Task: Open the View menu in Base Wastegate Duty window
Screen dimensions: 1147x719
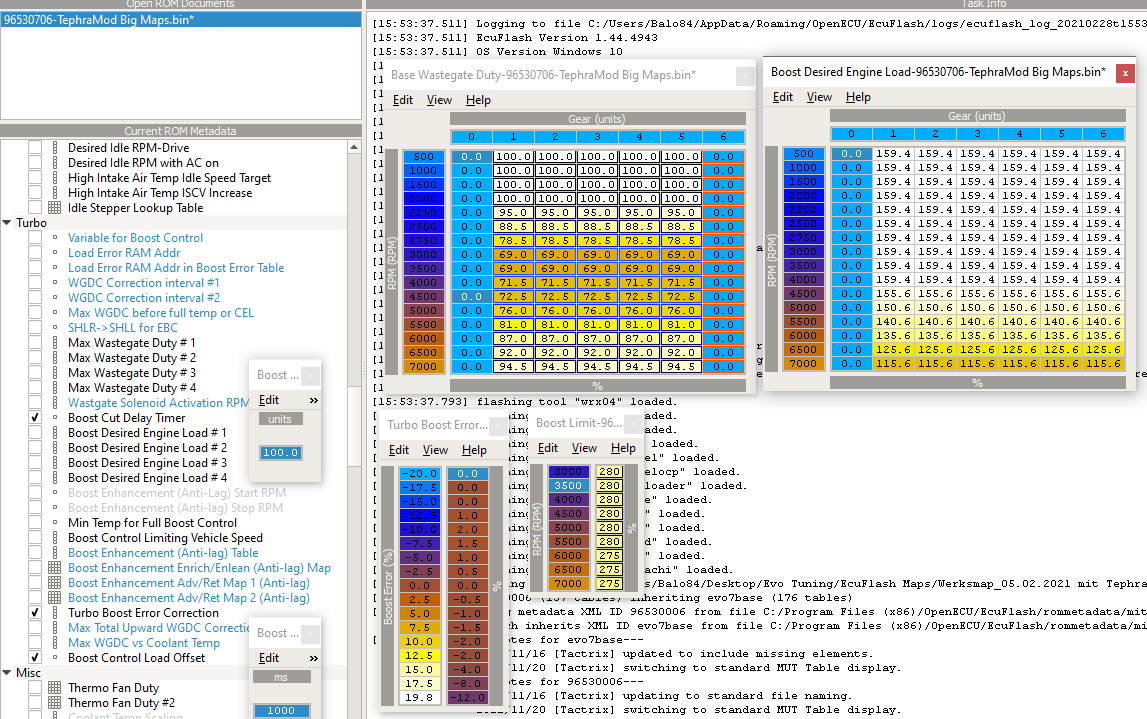Action: point(439,100)
